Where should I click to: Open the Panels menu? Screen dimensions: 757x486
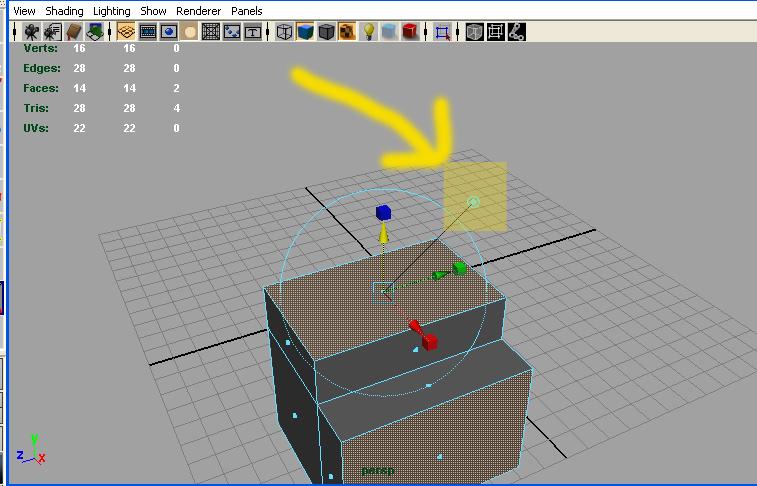pos(247,11)
